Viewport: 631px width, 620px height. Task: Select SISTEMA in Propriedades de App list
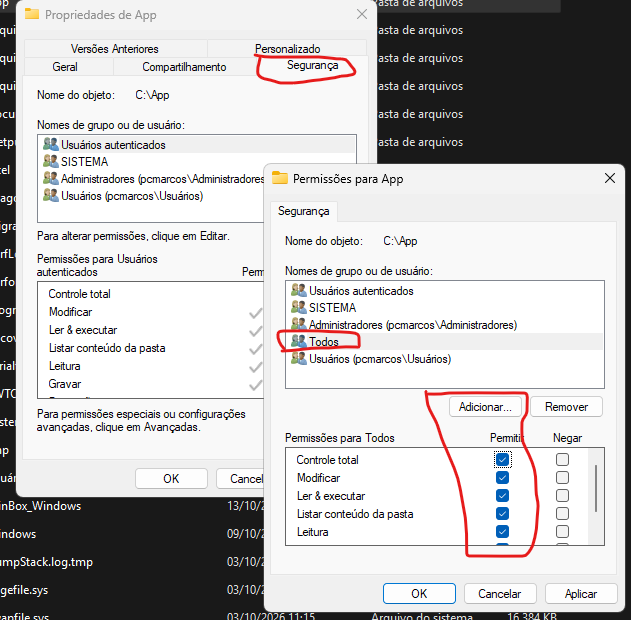tap(151, 162)
